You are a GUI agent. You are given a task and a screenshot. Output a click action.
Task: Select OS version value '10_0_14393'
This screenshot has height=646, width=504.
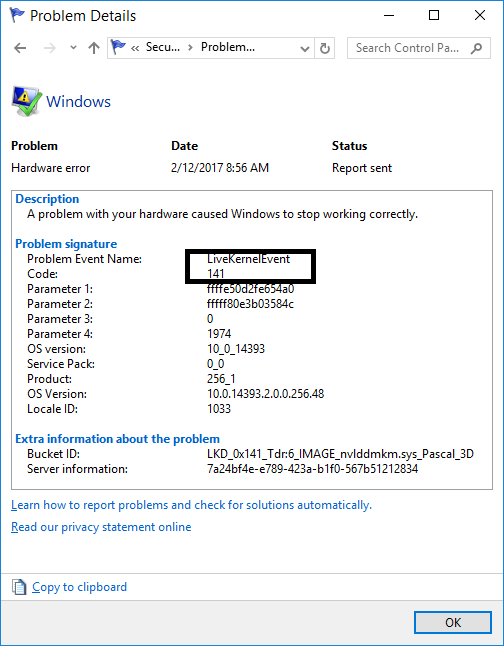point(236,349)
